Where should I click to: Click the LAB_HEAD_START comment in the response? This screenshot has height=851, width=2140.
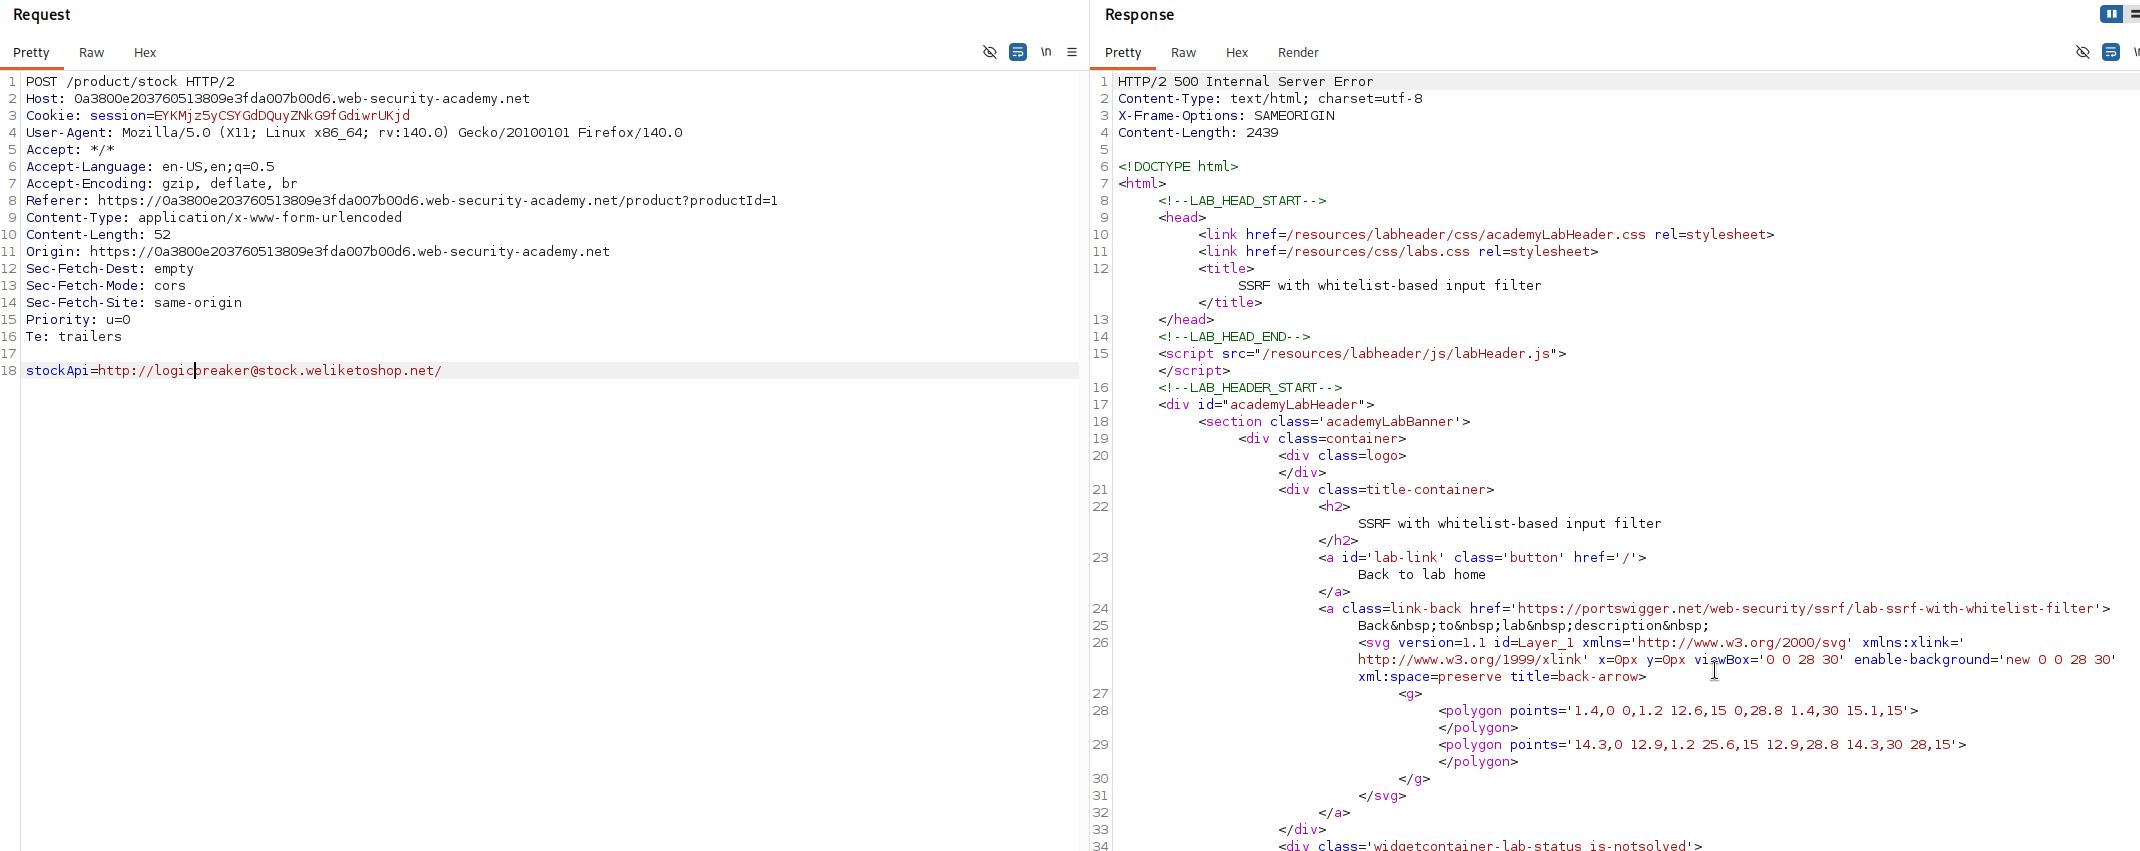(1242, 201)
